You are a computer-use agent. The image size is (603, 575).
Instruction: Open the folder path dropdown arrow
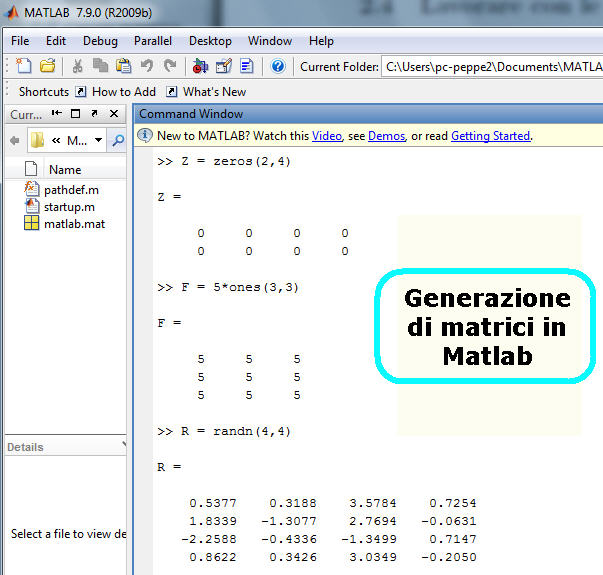[98, 140]
